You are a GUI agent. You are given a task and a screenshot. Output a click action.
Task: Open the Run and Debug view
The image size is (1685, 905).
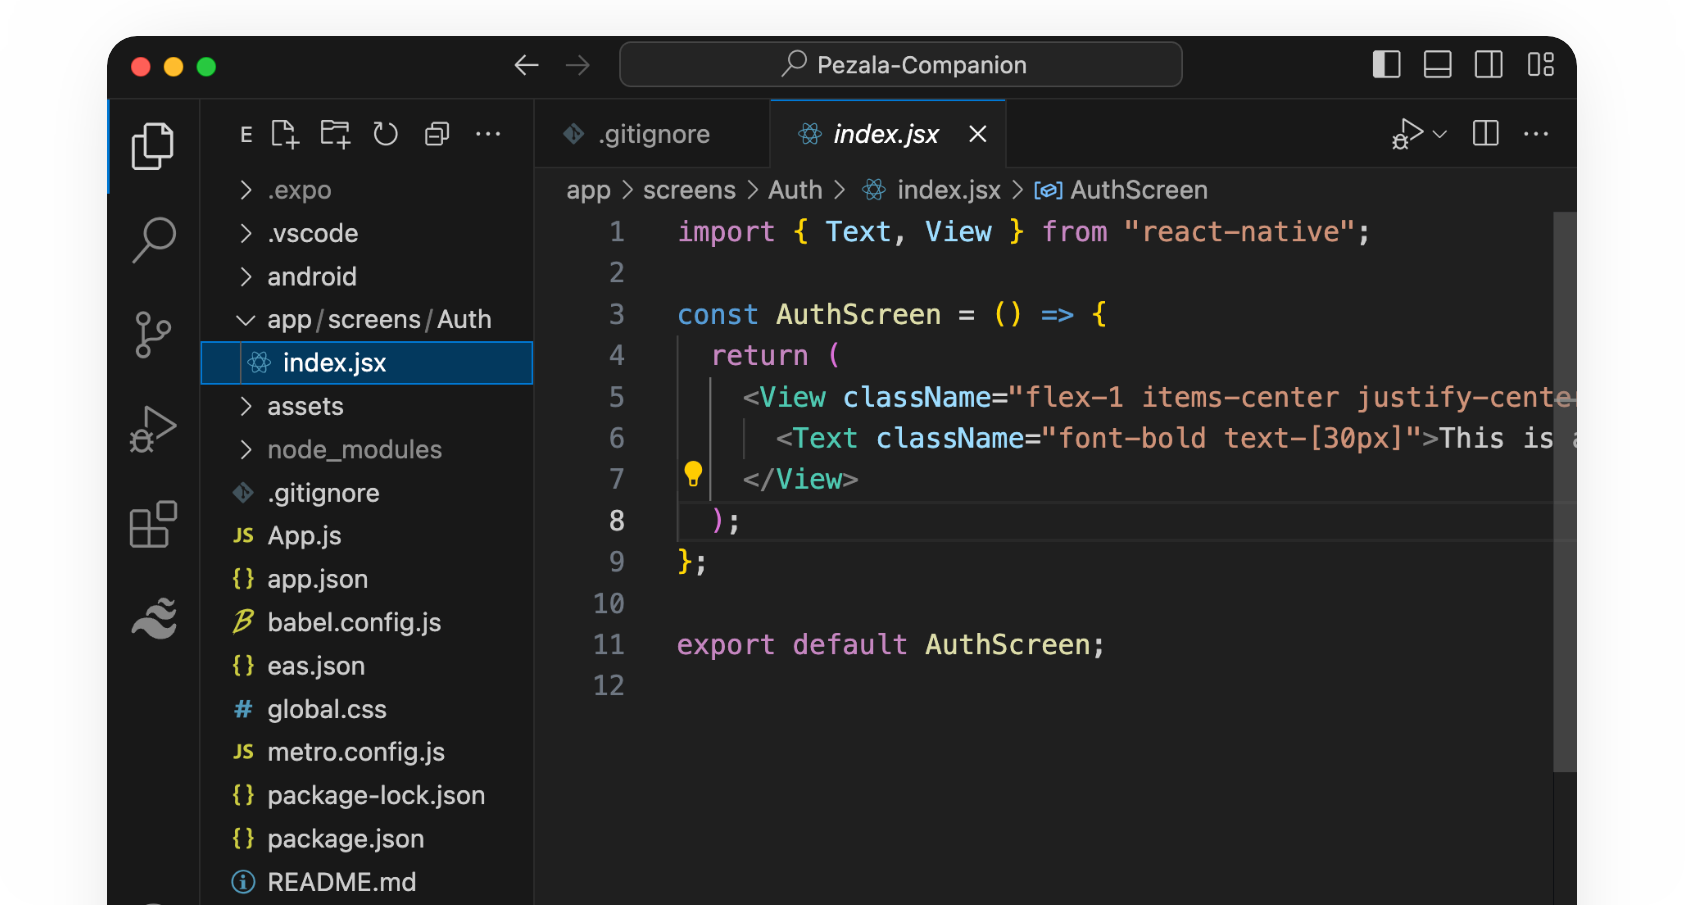(x=153, y=430)
